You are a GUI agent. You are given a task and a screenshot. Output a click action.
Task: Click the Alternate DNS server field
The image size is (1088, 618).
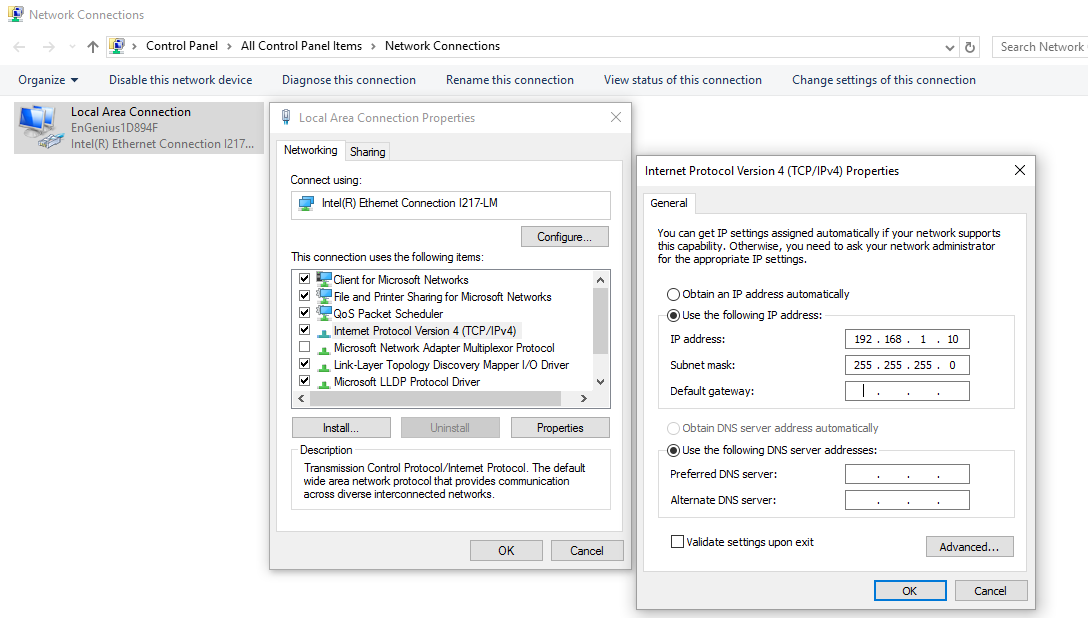(x=907, y=500)
